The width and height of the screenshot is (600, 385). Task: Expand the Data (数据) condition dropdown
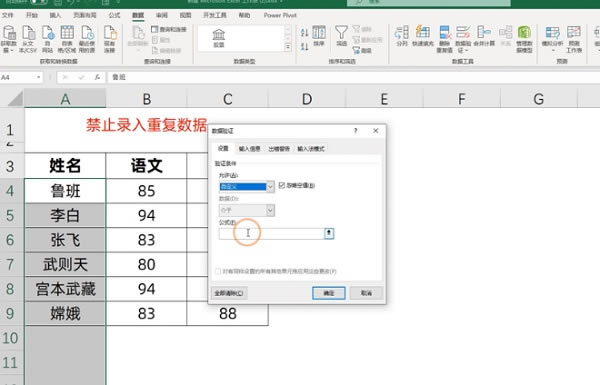coord(270,210)
